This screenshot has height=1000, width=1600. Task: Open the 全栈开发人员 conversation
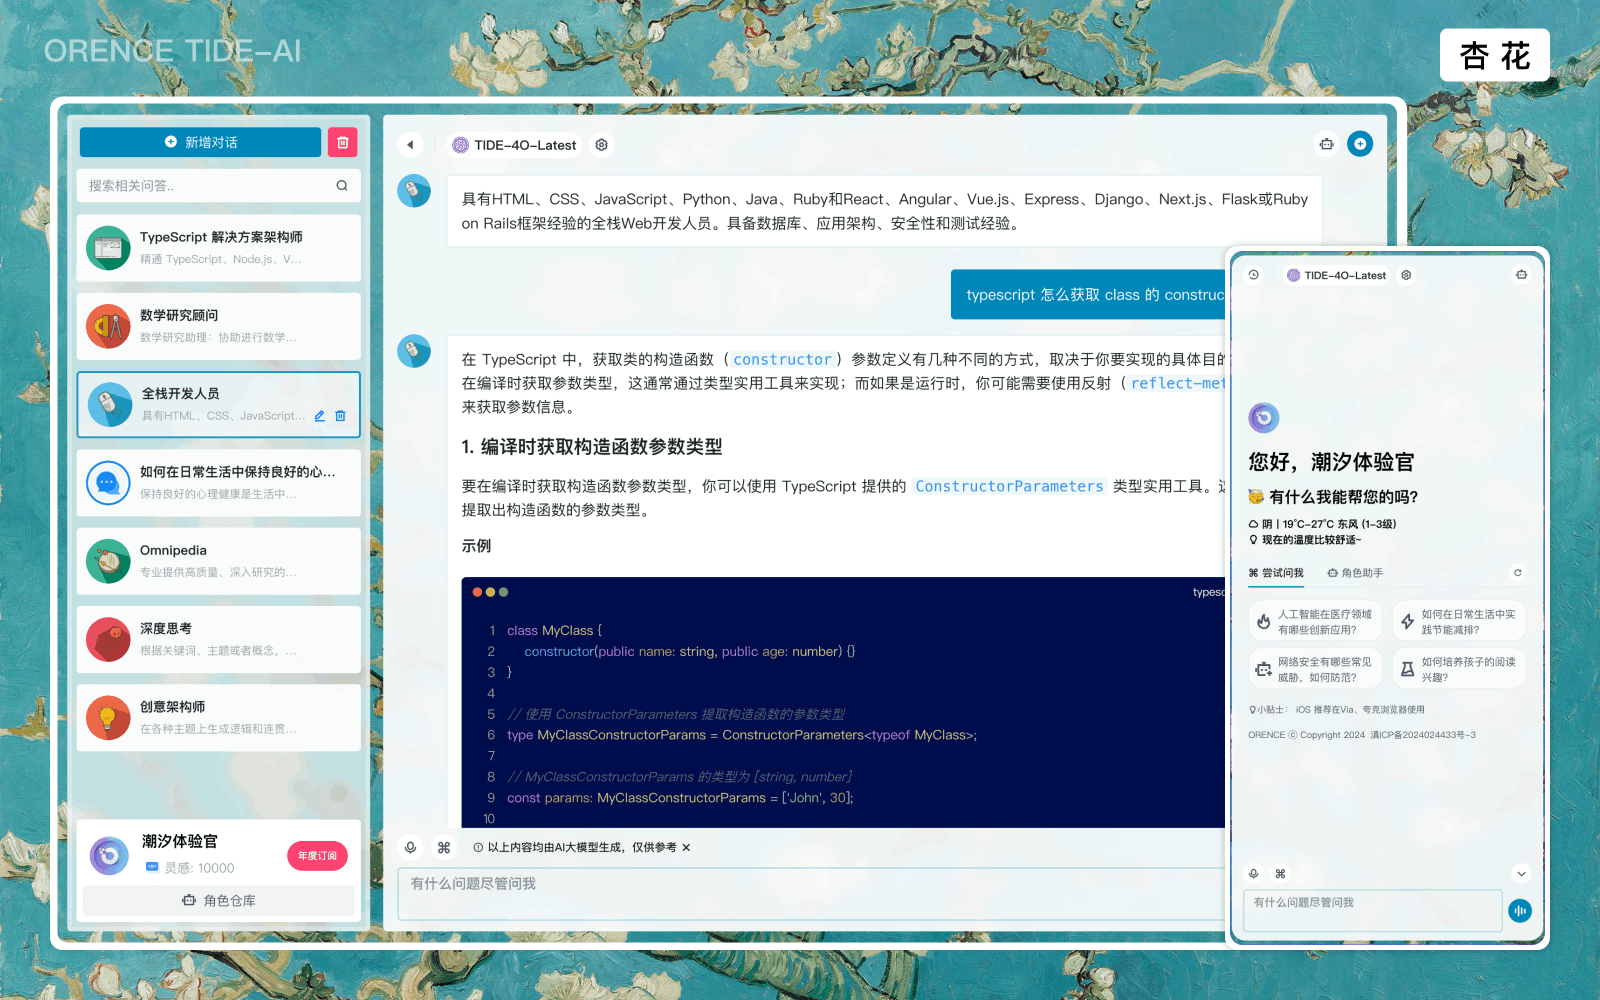(218, 404)
